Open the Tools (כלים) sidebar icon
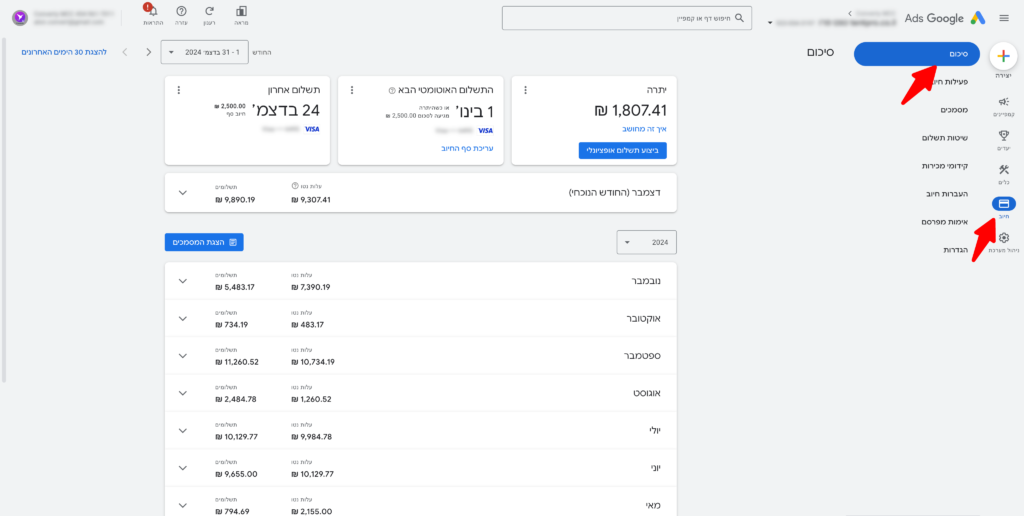The height and width of the screenshot is (516, 1024). 1003,172
